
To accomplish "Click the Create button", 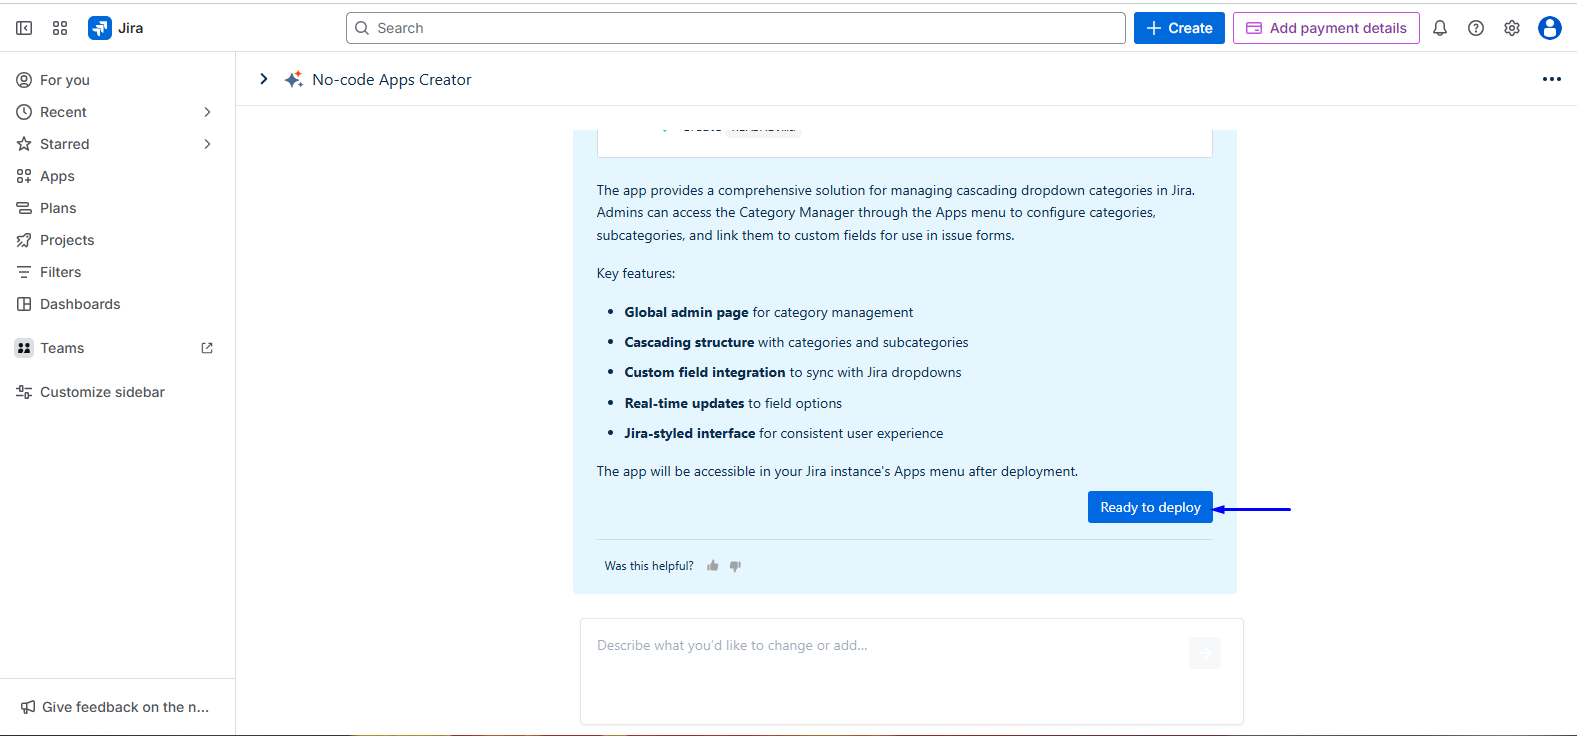I will coord(1179,28).
